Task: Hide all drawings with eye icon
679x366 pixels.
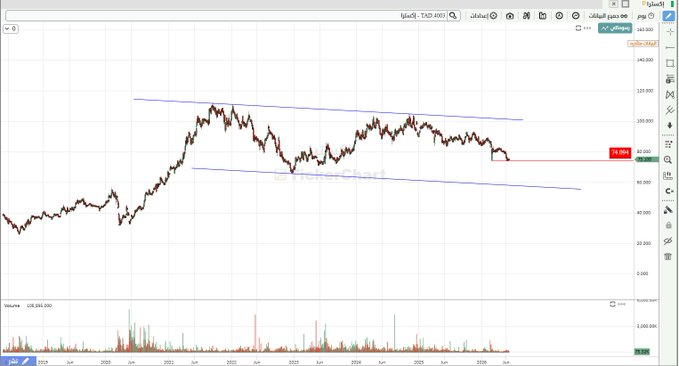Action: (x=668, y=241)
